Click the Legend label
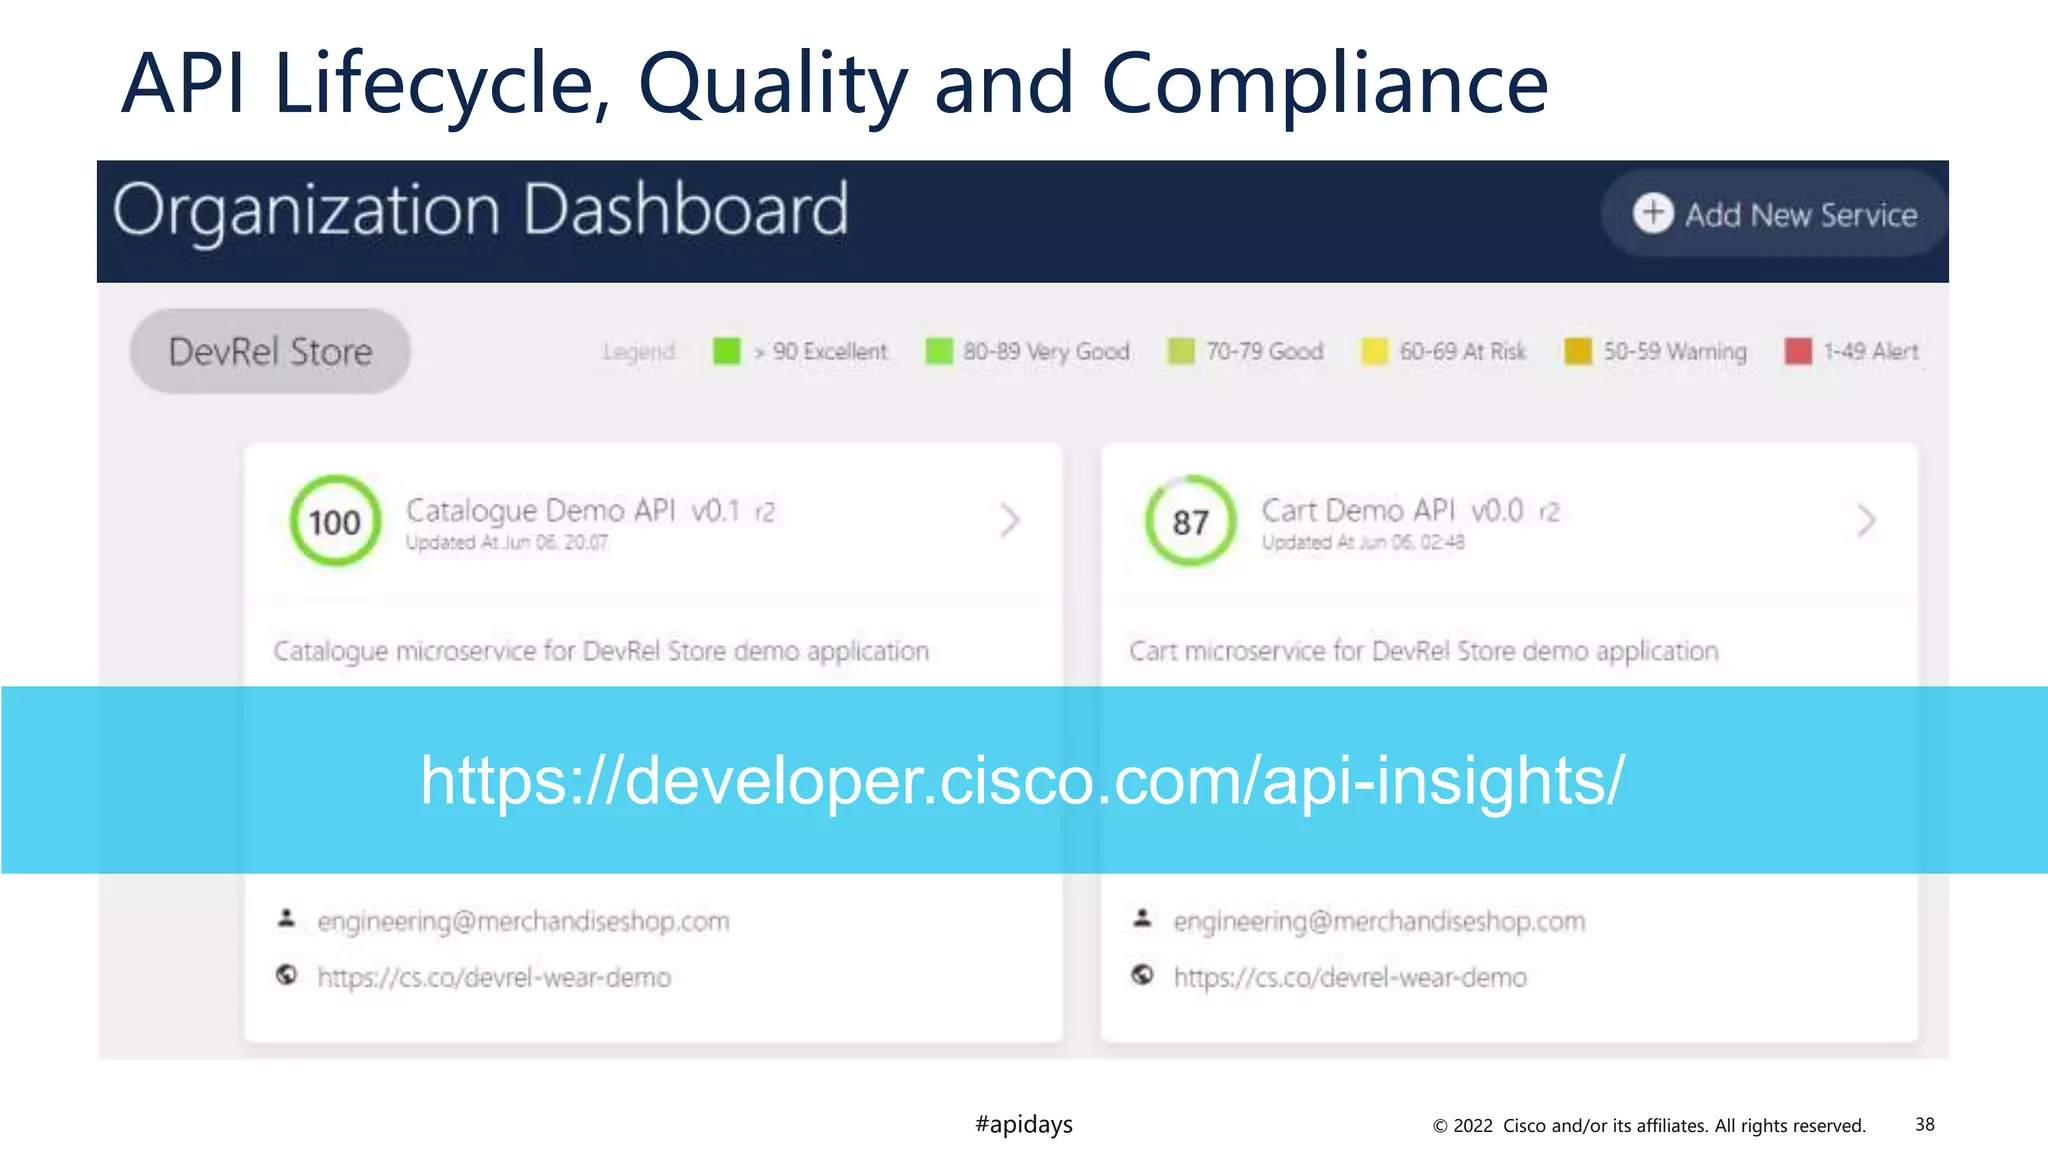The width and height of the screenshot is (2048, 1152). coord(639,352)
